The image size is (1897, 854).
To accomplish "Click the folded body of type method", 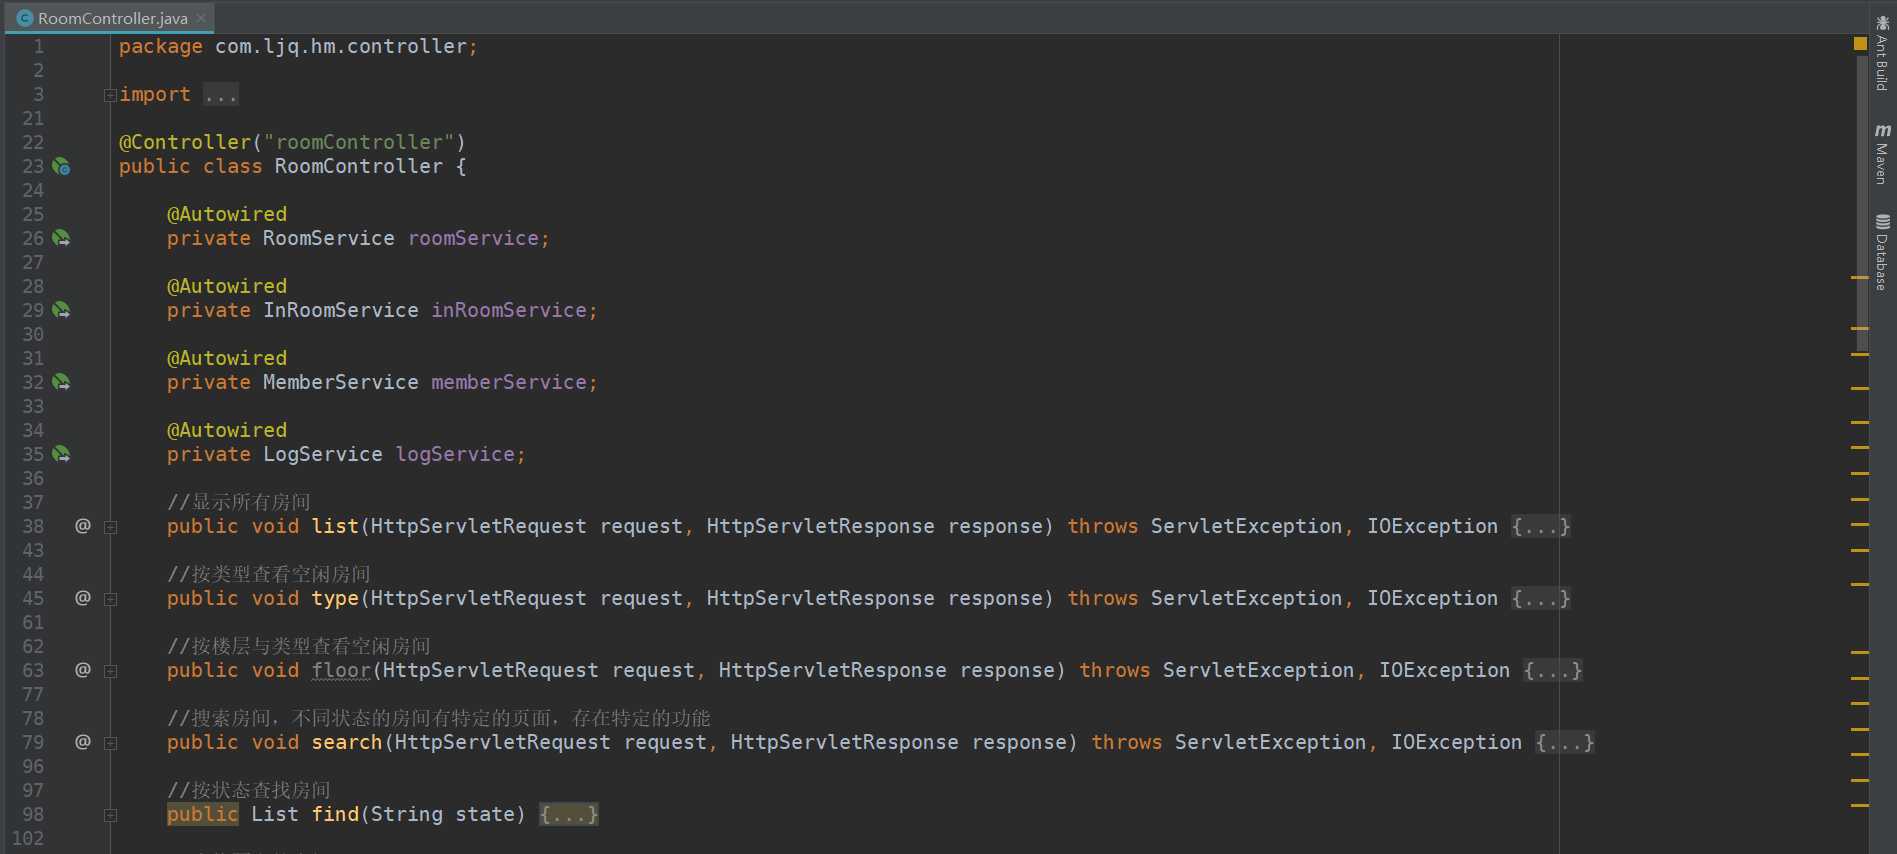I will click(x=1541, y=598).
